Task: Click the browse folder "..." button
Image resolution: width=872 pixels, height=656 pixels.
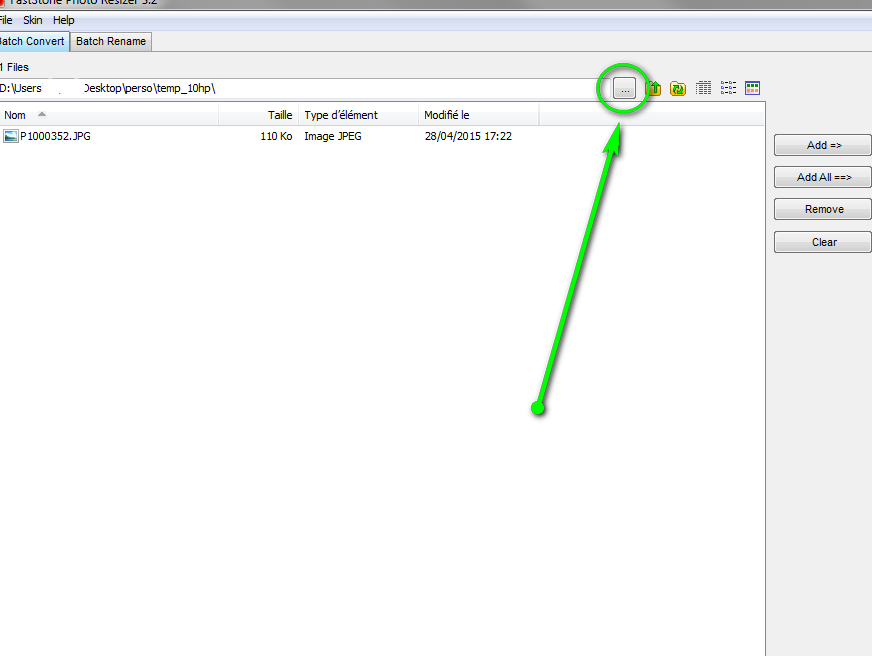Action: (x=625, y=89)
